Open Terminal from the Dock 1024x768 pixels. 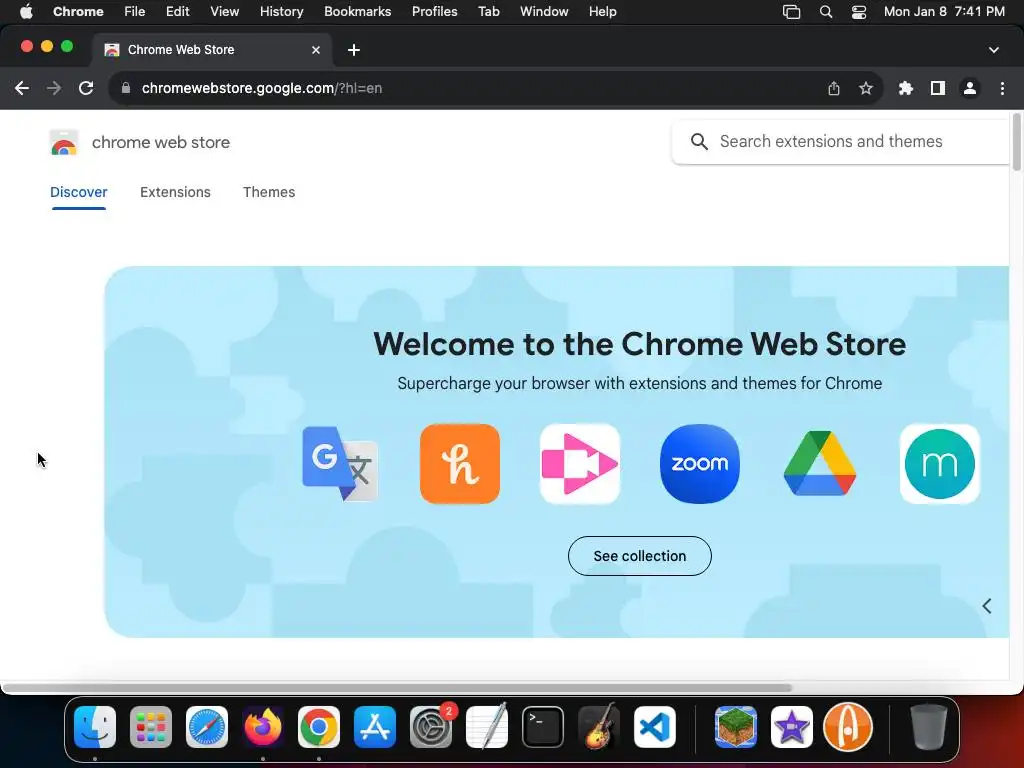pyautogui.click(x=543, y=727)
